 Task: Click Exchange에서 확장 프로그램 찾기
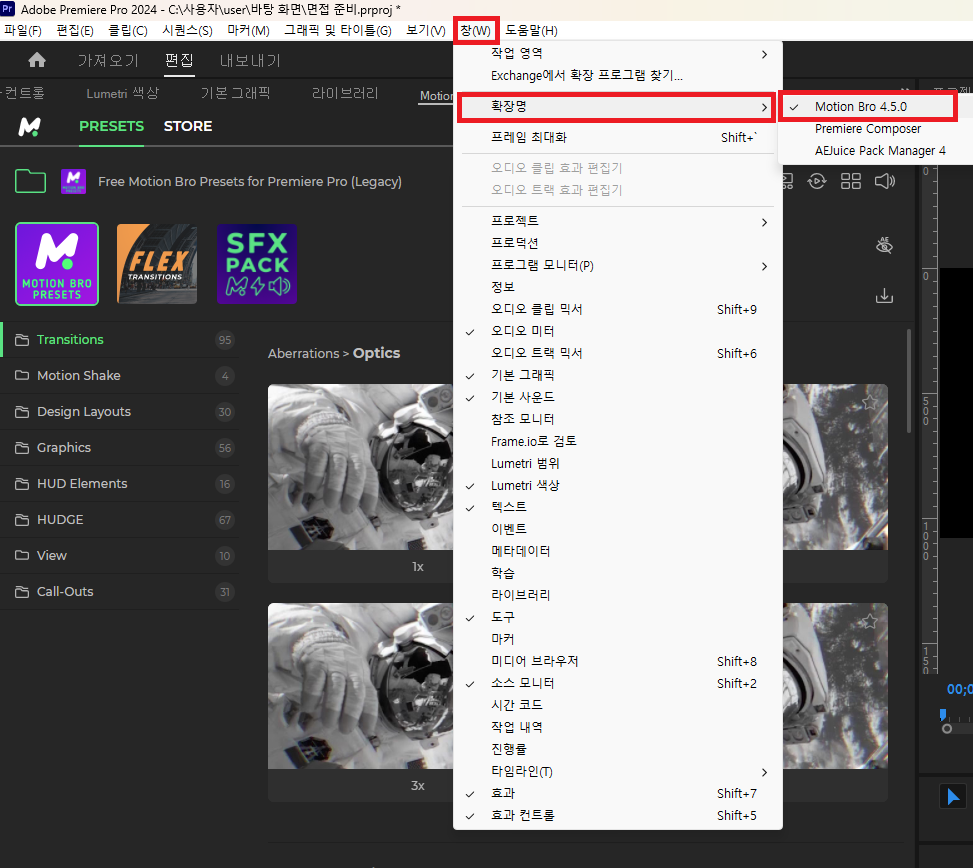click(x=617, y=76)
